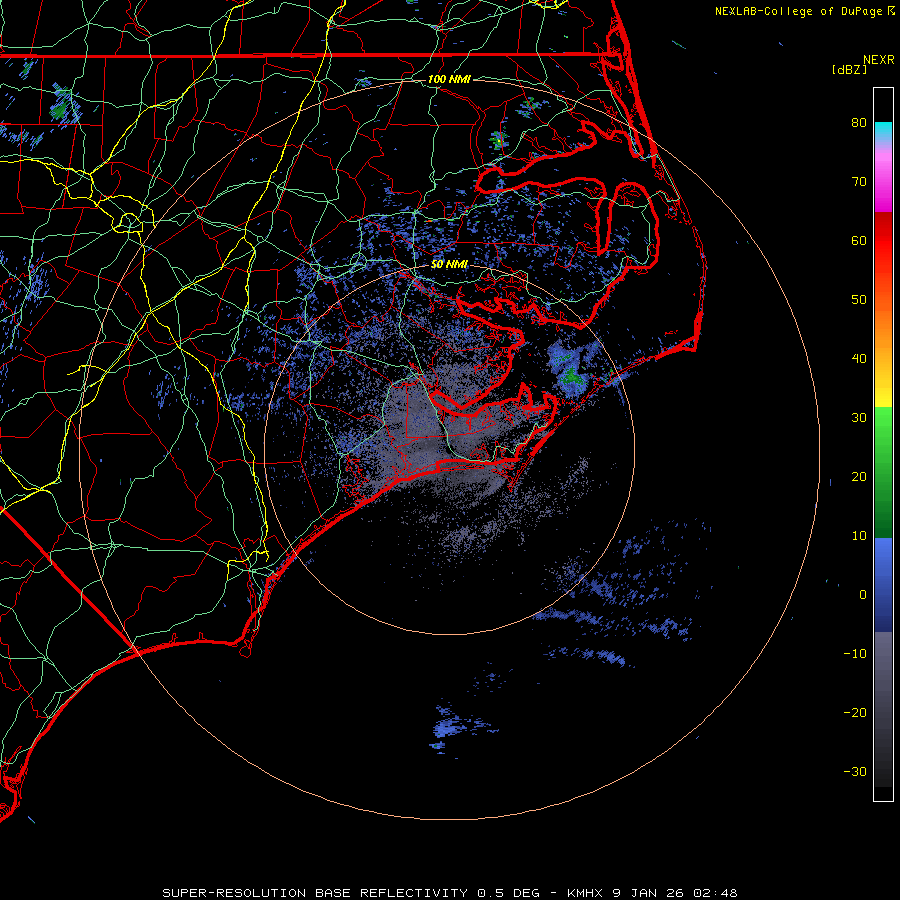Click the [dBZ] unit label
900x900 pixels.
[x=849, y=70]
